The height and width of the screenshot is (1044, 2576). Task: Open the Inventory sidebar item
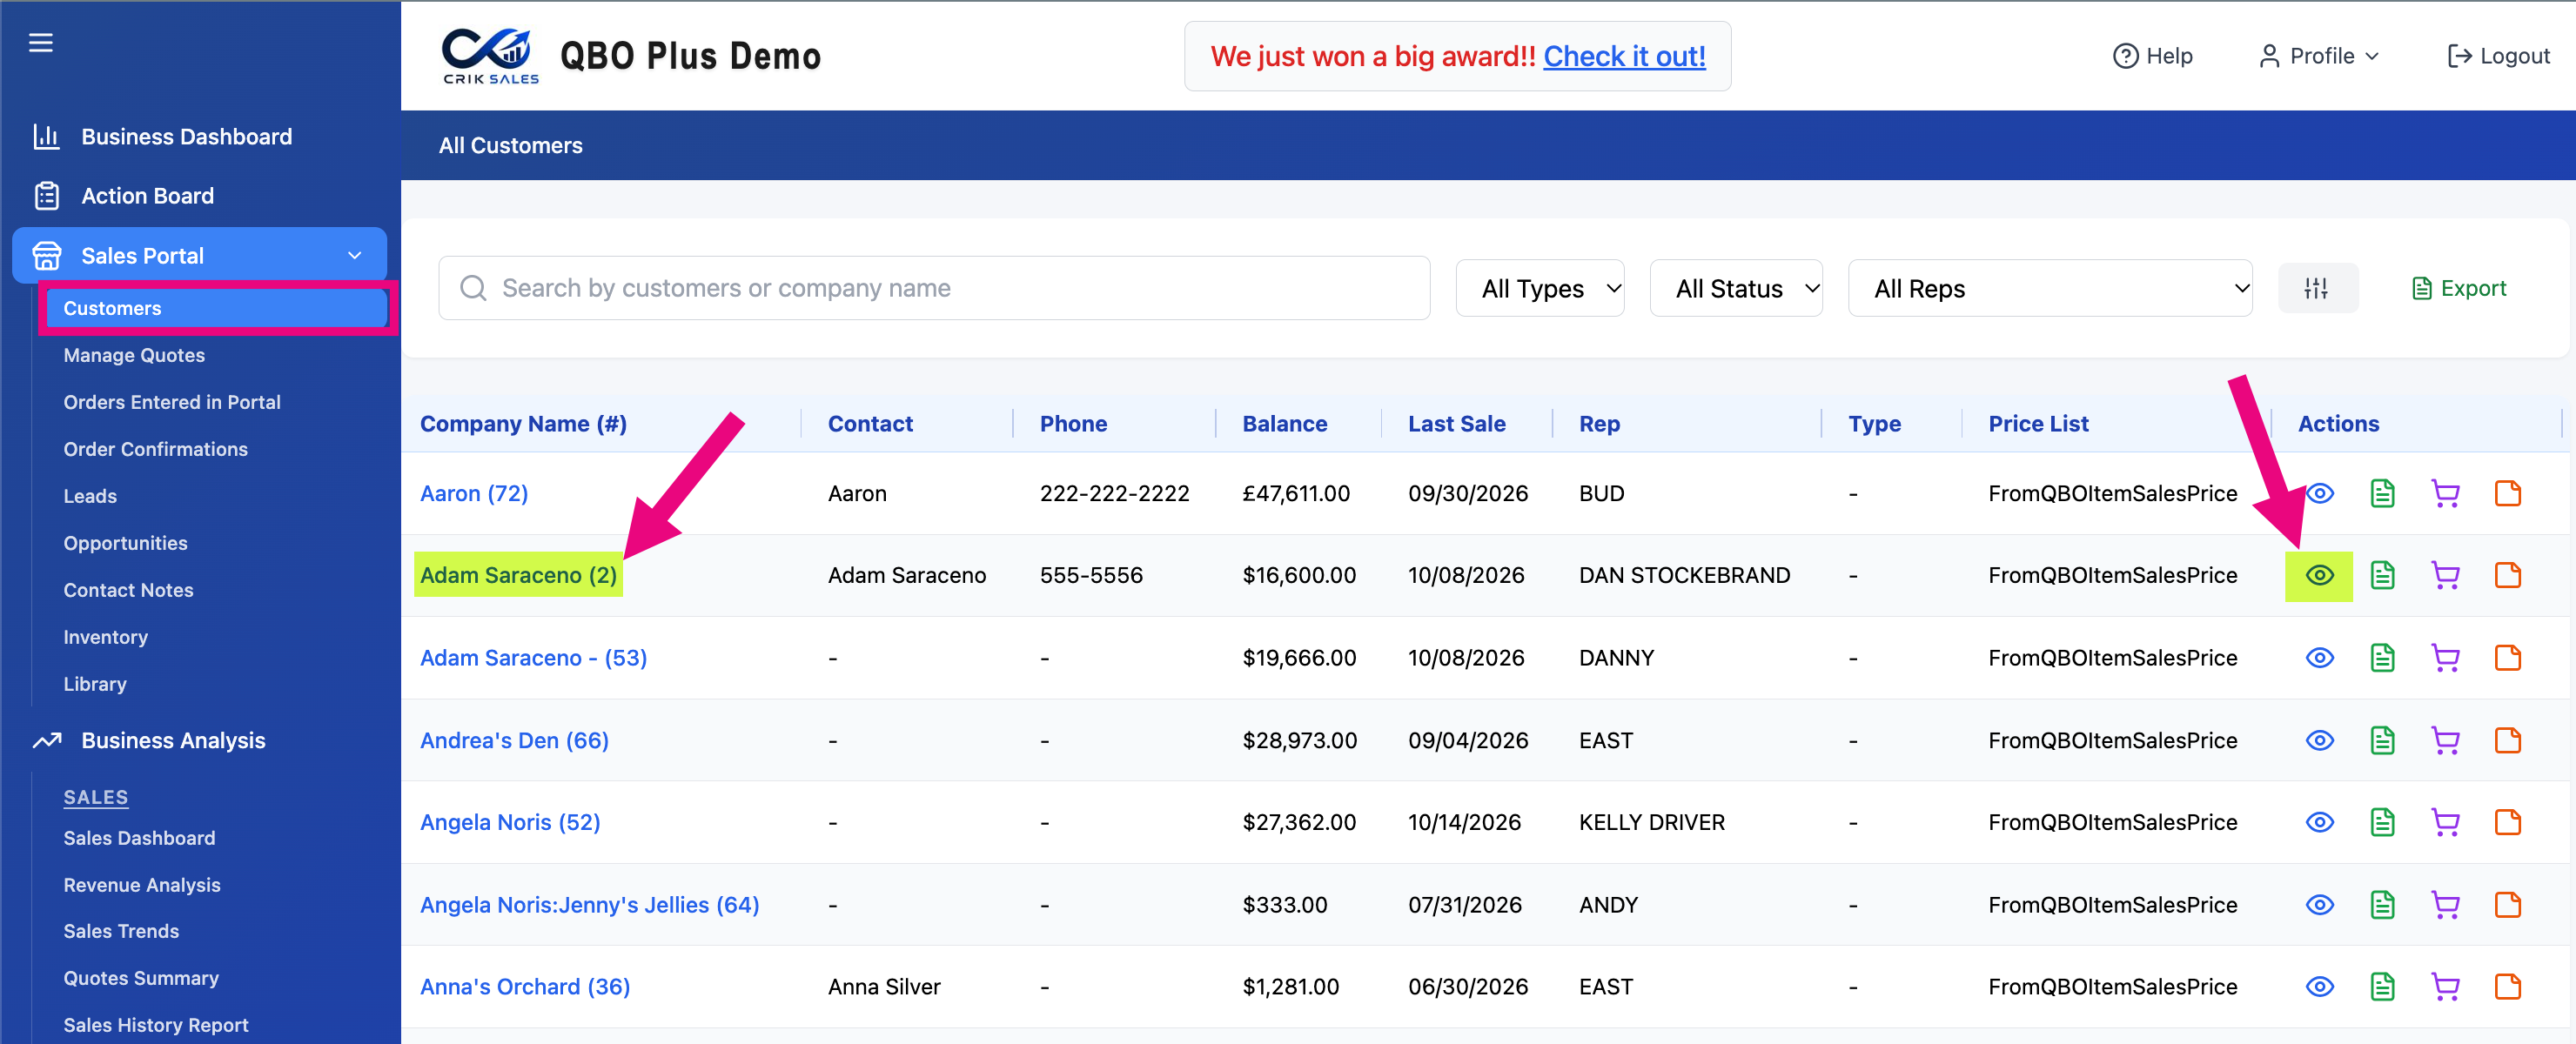coord(106,638)
